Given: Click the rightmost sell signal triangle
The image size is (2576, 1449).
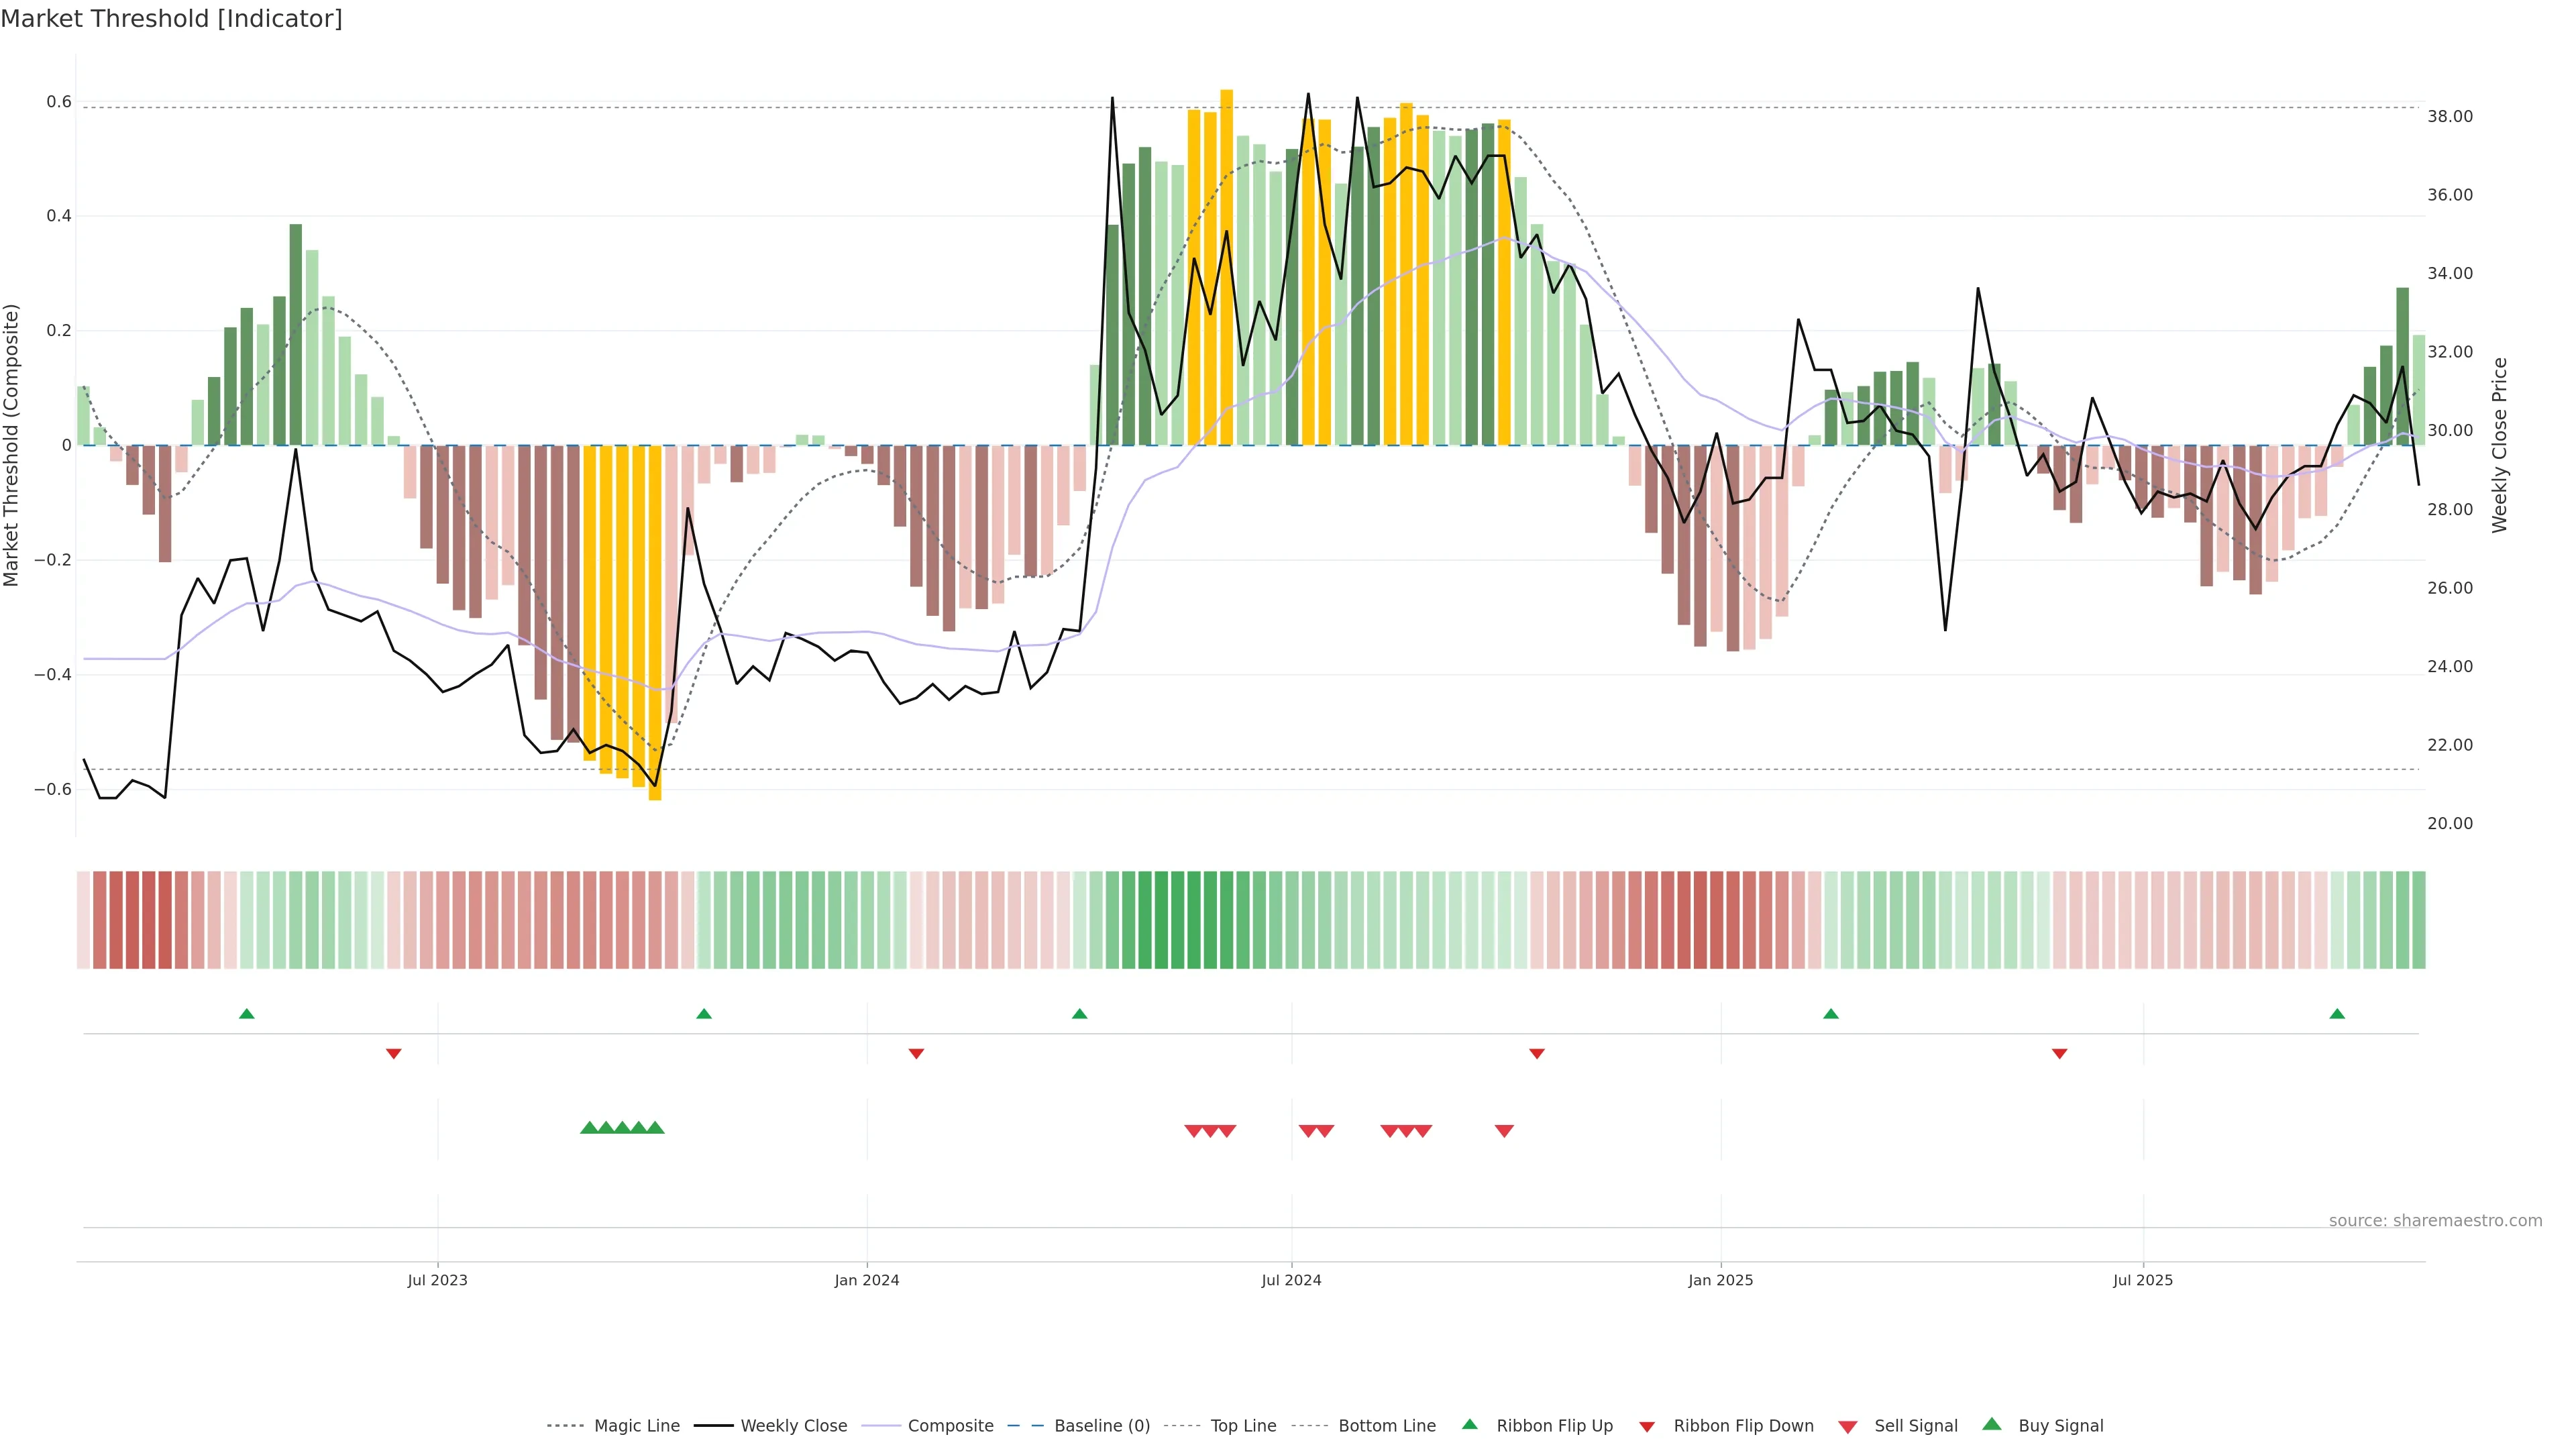Looking at the screenshot, I should (x=1504, y=1131).
